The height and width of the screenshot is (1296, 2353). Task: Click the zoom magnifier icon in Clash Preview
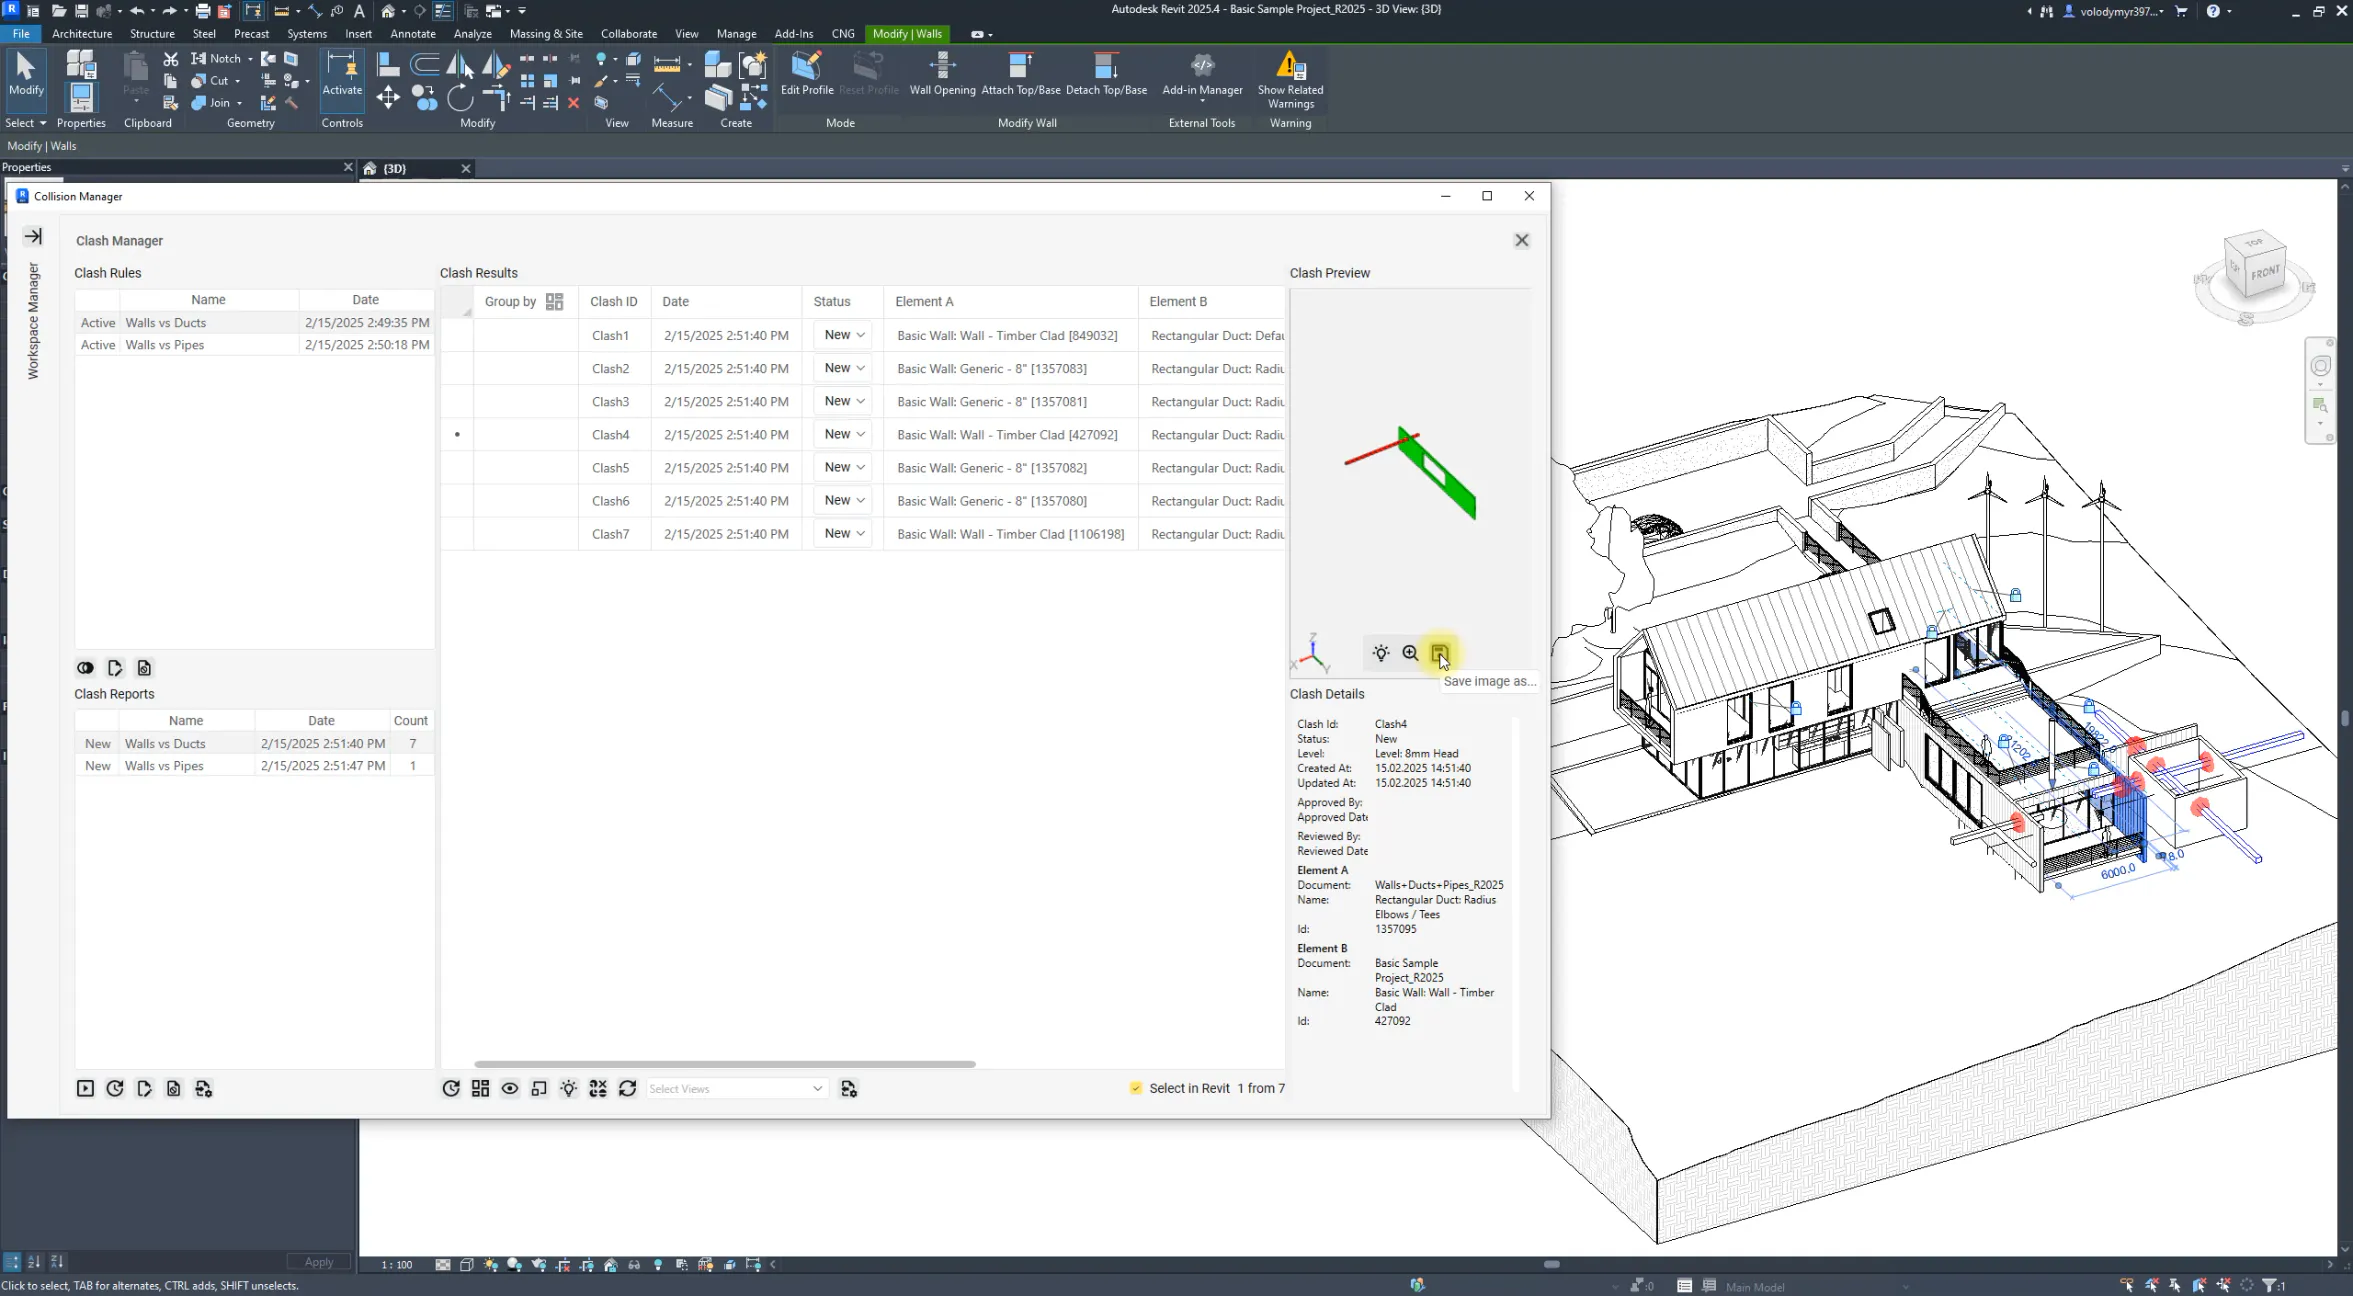pos(1410,653)
